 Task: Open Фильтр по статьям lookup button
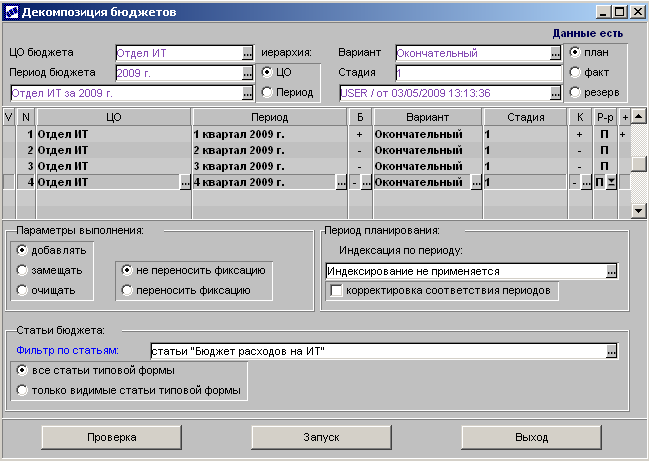coord(611,351)
